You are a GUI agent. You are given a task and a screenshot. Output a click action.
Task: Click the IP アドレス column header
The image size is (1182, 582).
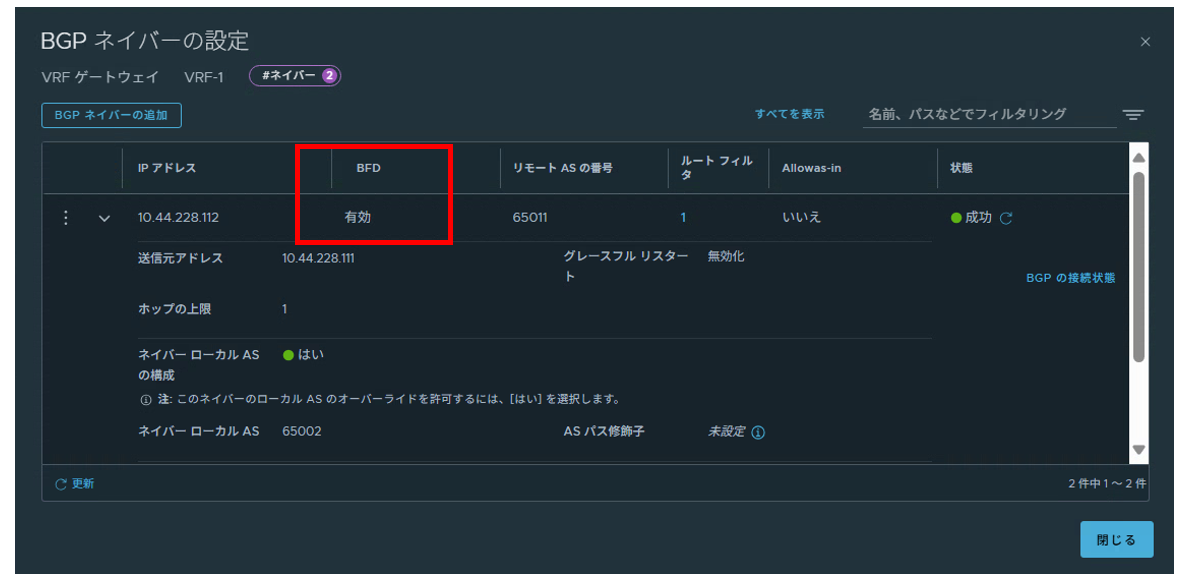(x=167, y=168)
